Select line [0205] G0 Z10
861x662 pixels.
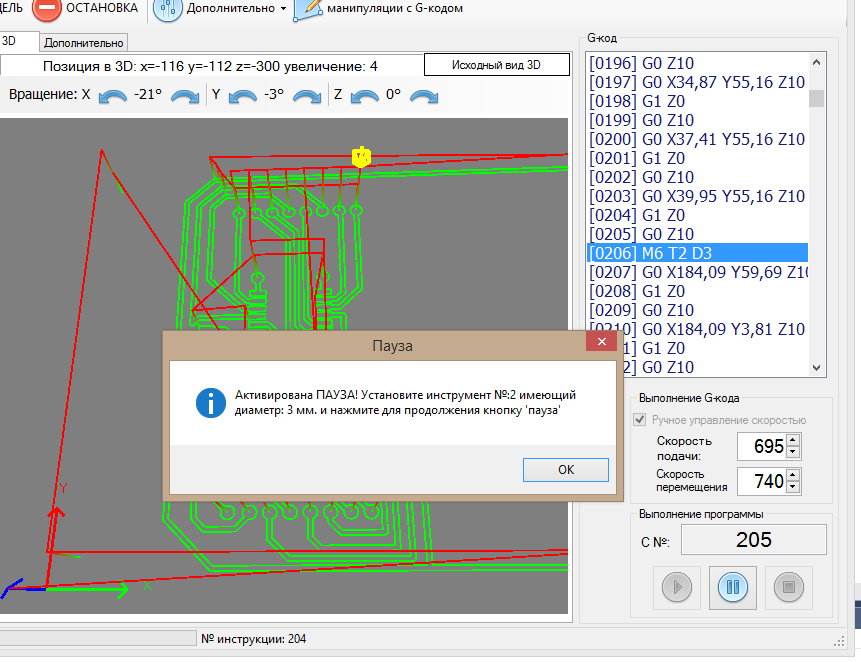pyautogui.click(x=697, y=234)
